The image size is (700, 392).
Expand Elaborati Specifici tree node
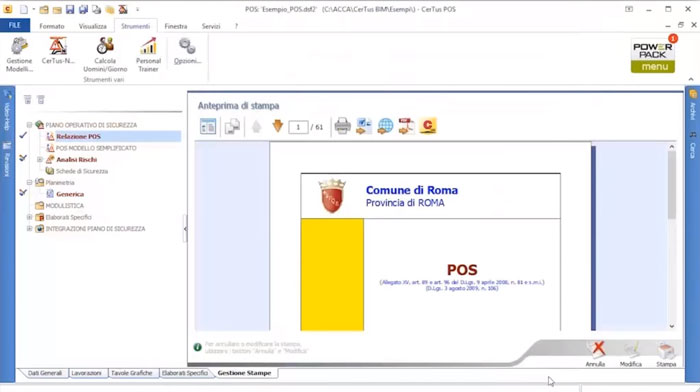click(29, 217)
